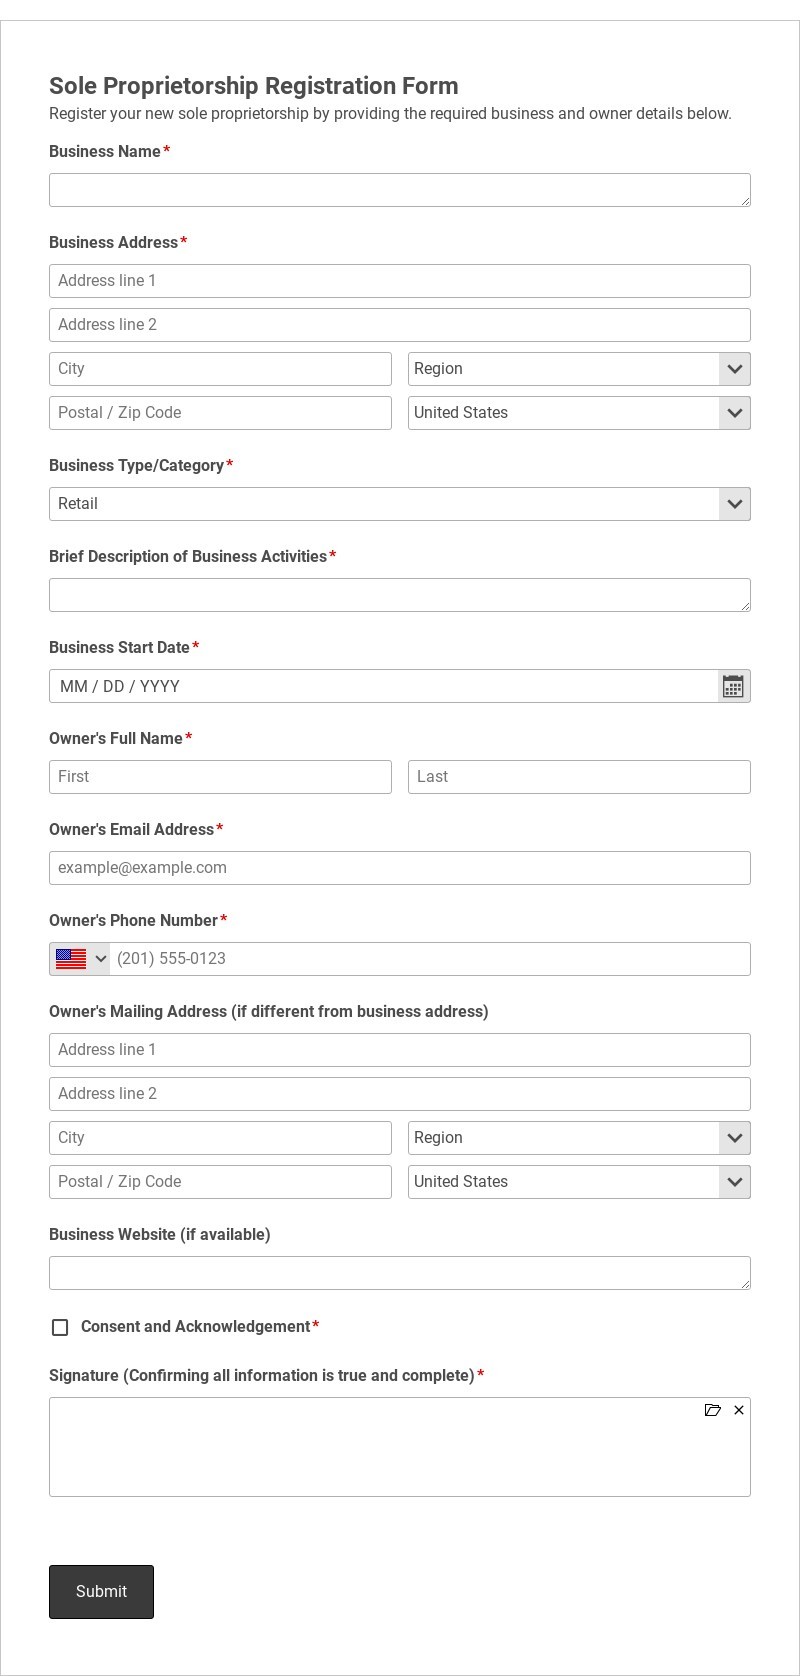
Task: Click the Owner's Full Name label
Action: click(116, 739)
